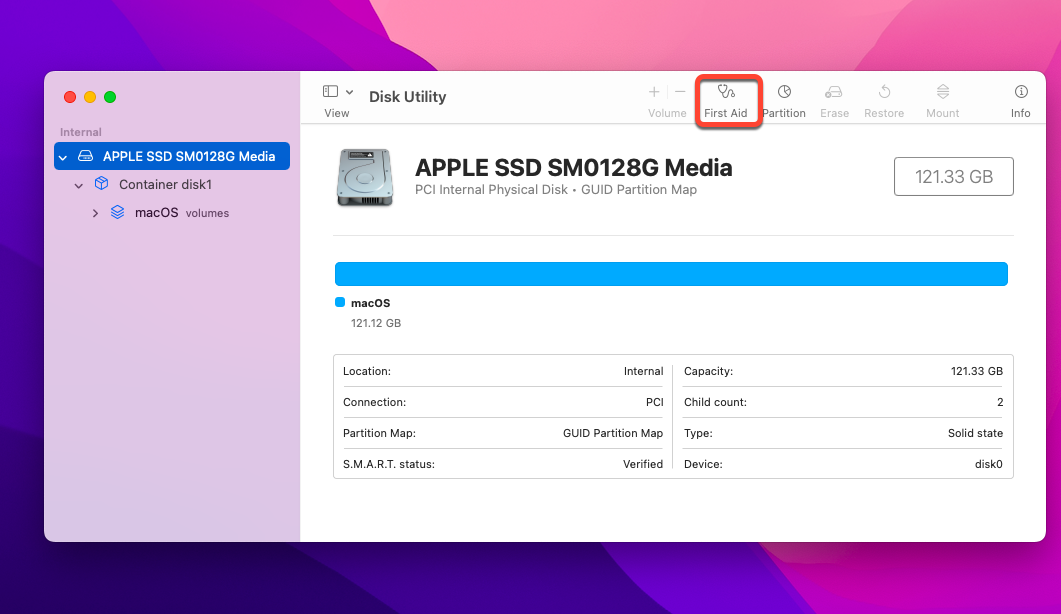
Task: Collapse Container disk1 chevron
Action: click(79, 185)
